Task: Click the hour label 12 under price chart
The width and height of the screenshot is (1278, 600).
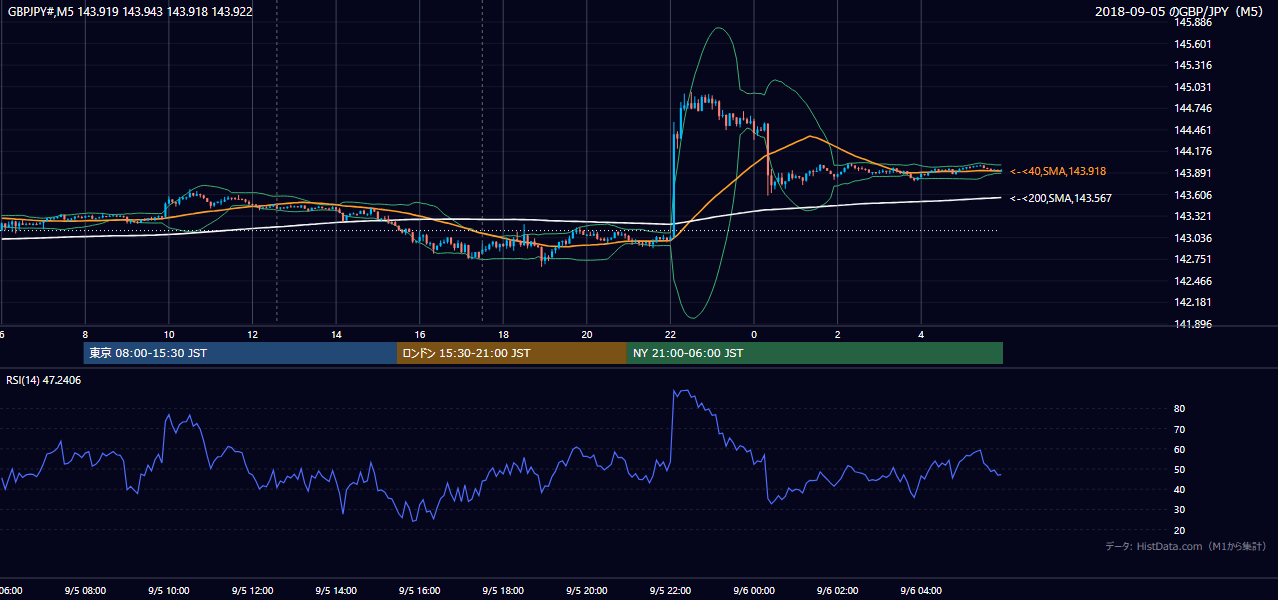Action: (253, 334)
